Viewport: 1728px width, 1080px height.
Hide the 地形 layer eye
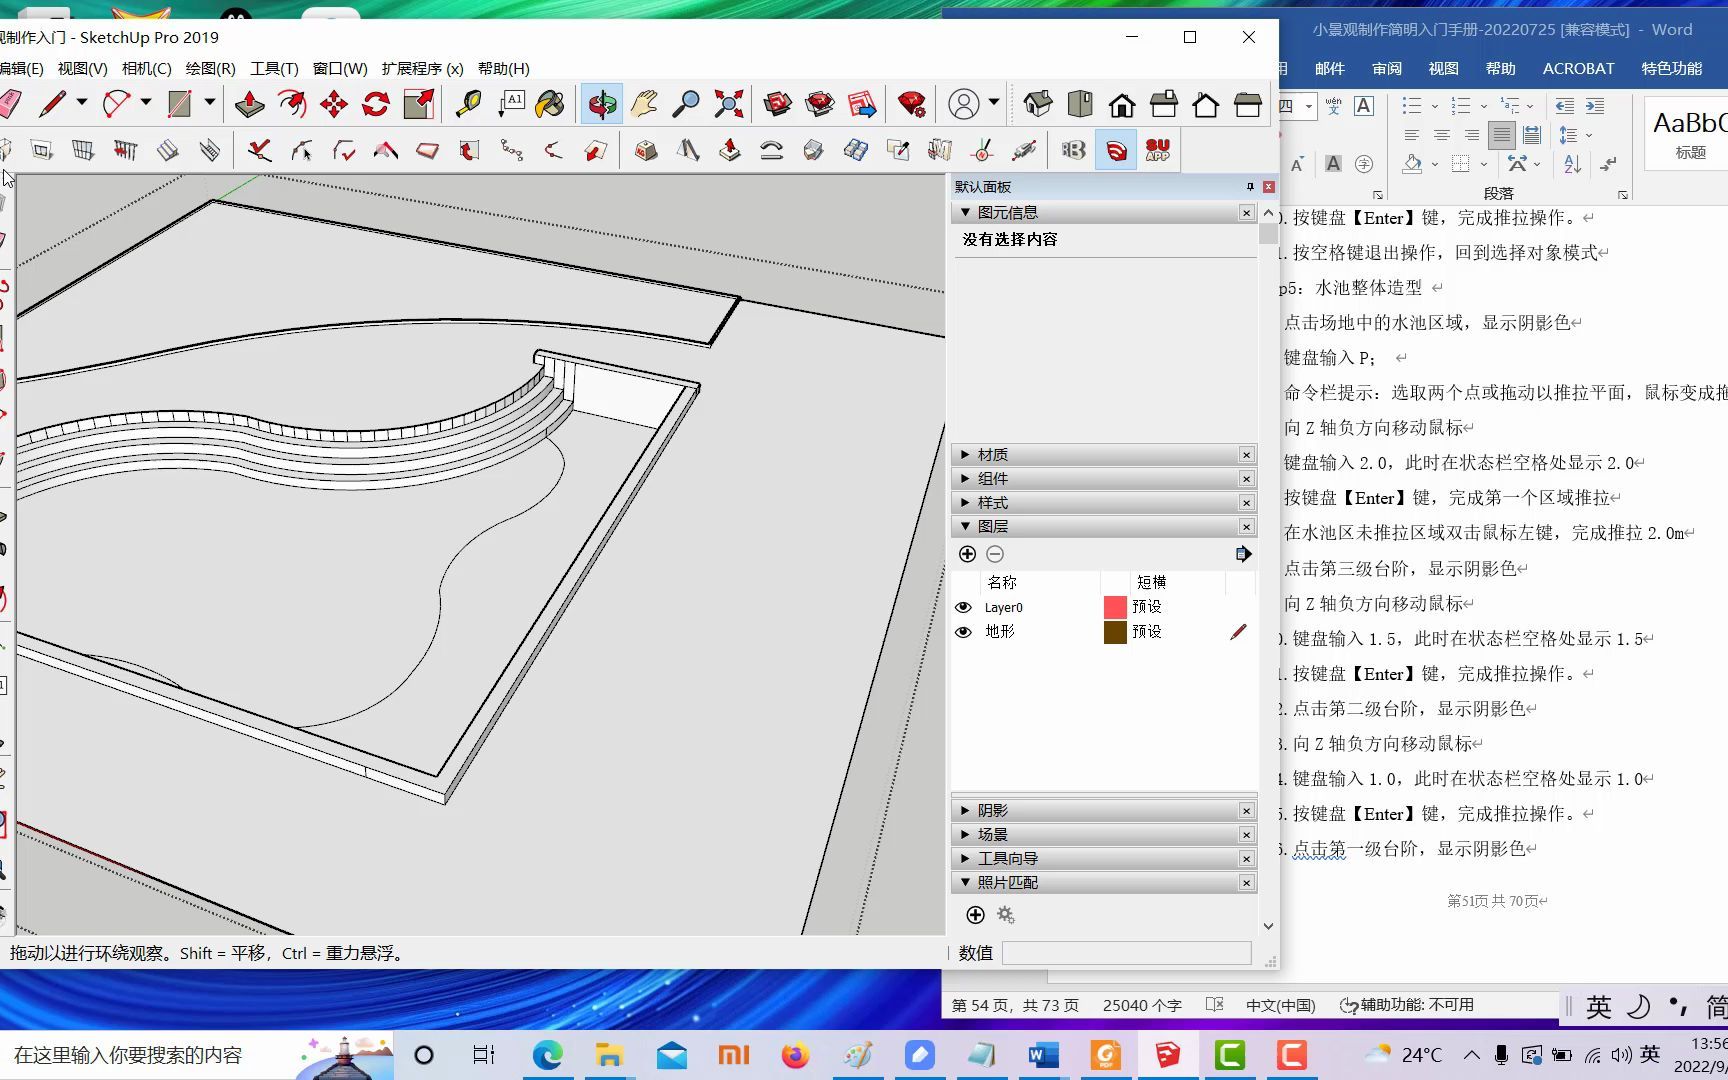[963, 632]
